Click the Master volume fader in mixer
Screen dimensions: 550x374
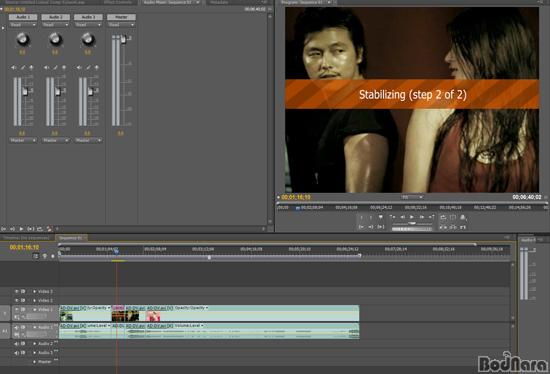[123, 40]
